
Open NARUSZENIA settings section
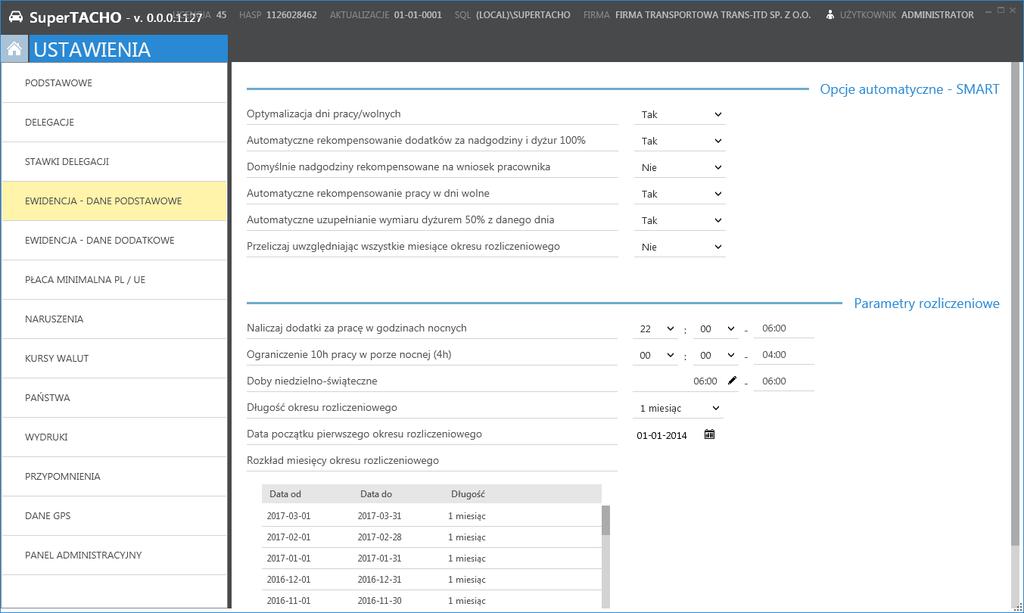(114, 319)
